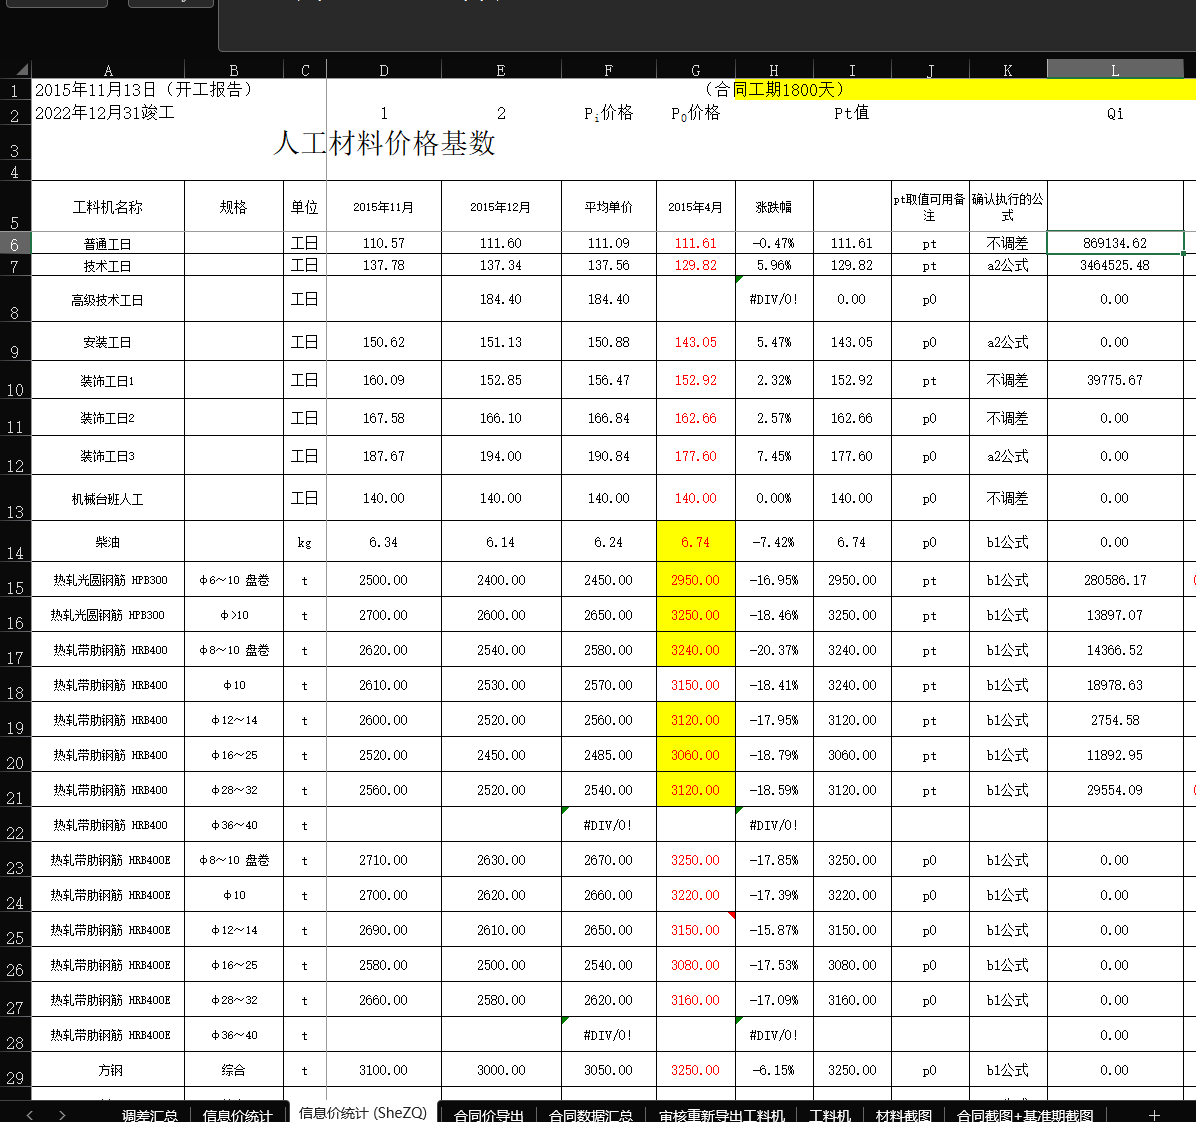Select column B header
The width and height of the screenshot is (1196, 1122).
coord(233,69)
